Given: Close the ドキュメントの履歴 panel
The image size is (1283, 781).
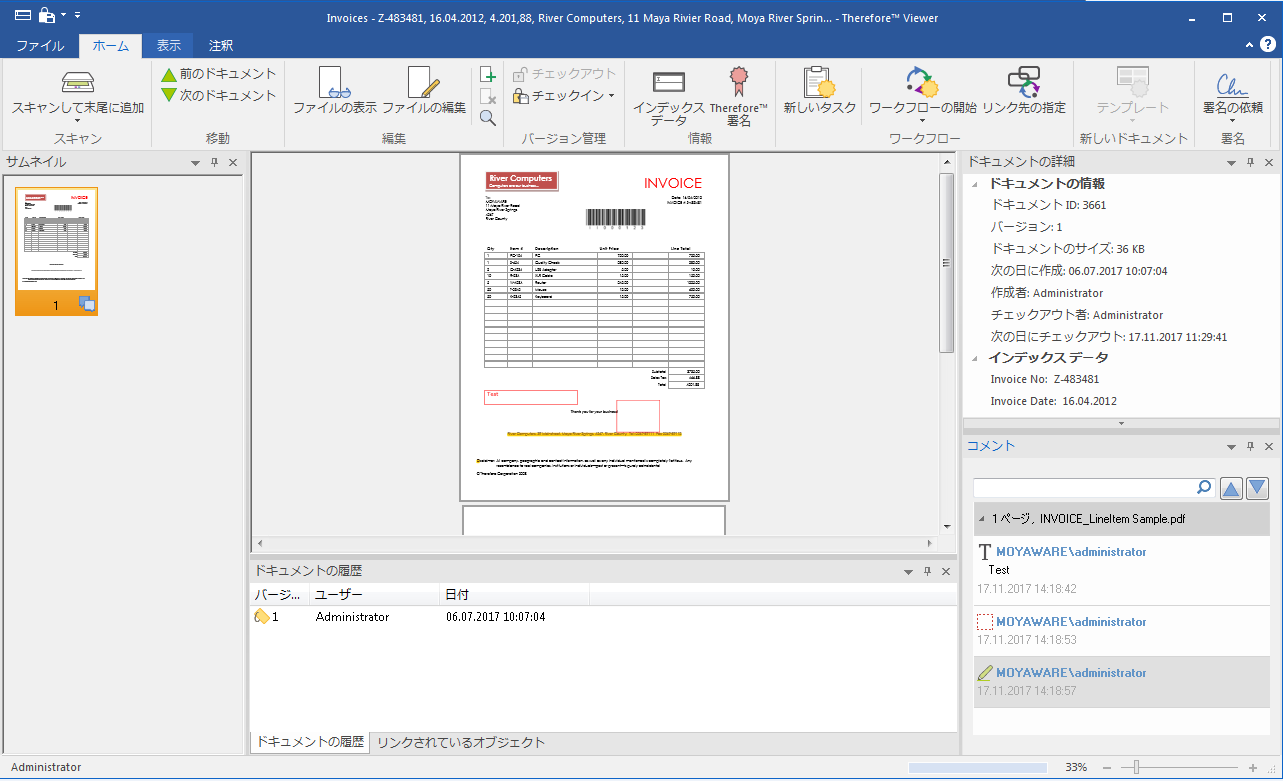Looking at the screenshot, I should (946, 572).
